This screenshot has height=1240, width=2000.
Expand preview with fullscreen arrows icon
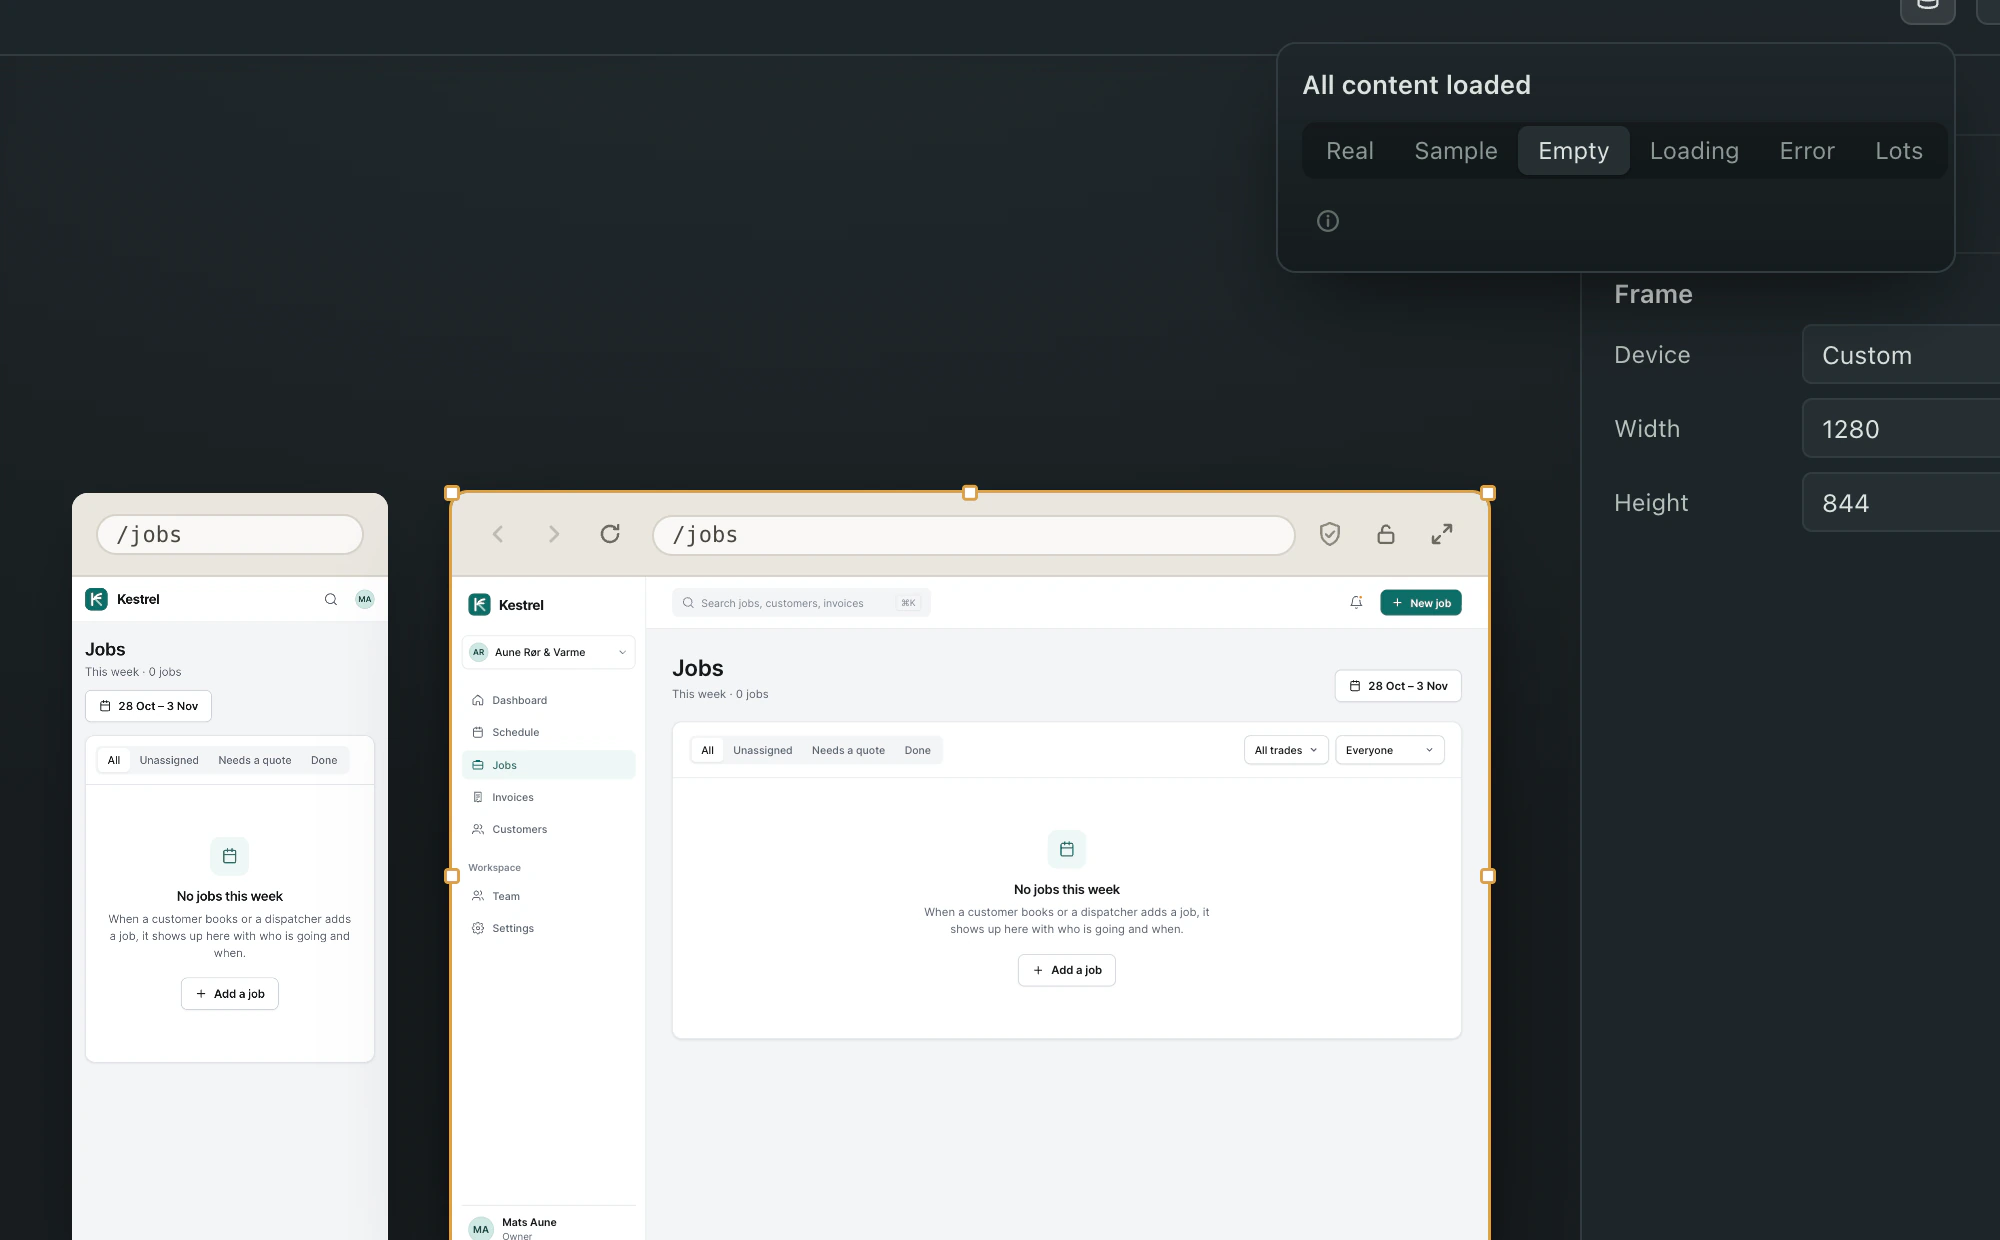(x=1442, y=534)
